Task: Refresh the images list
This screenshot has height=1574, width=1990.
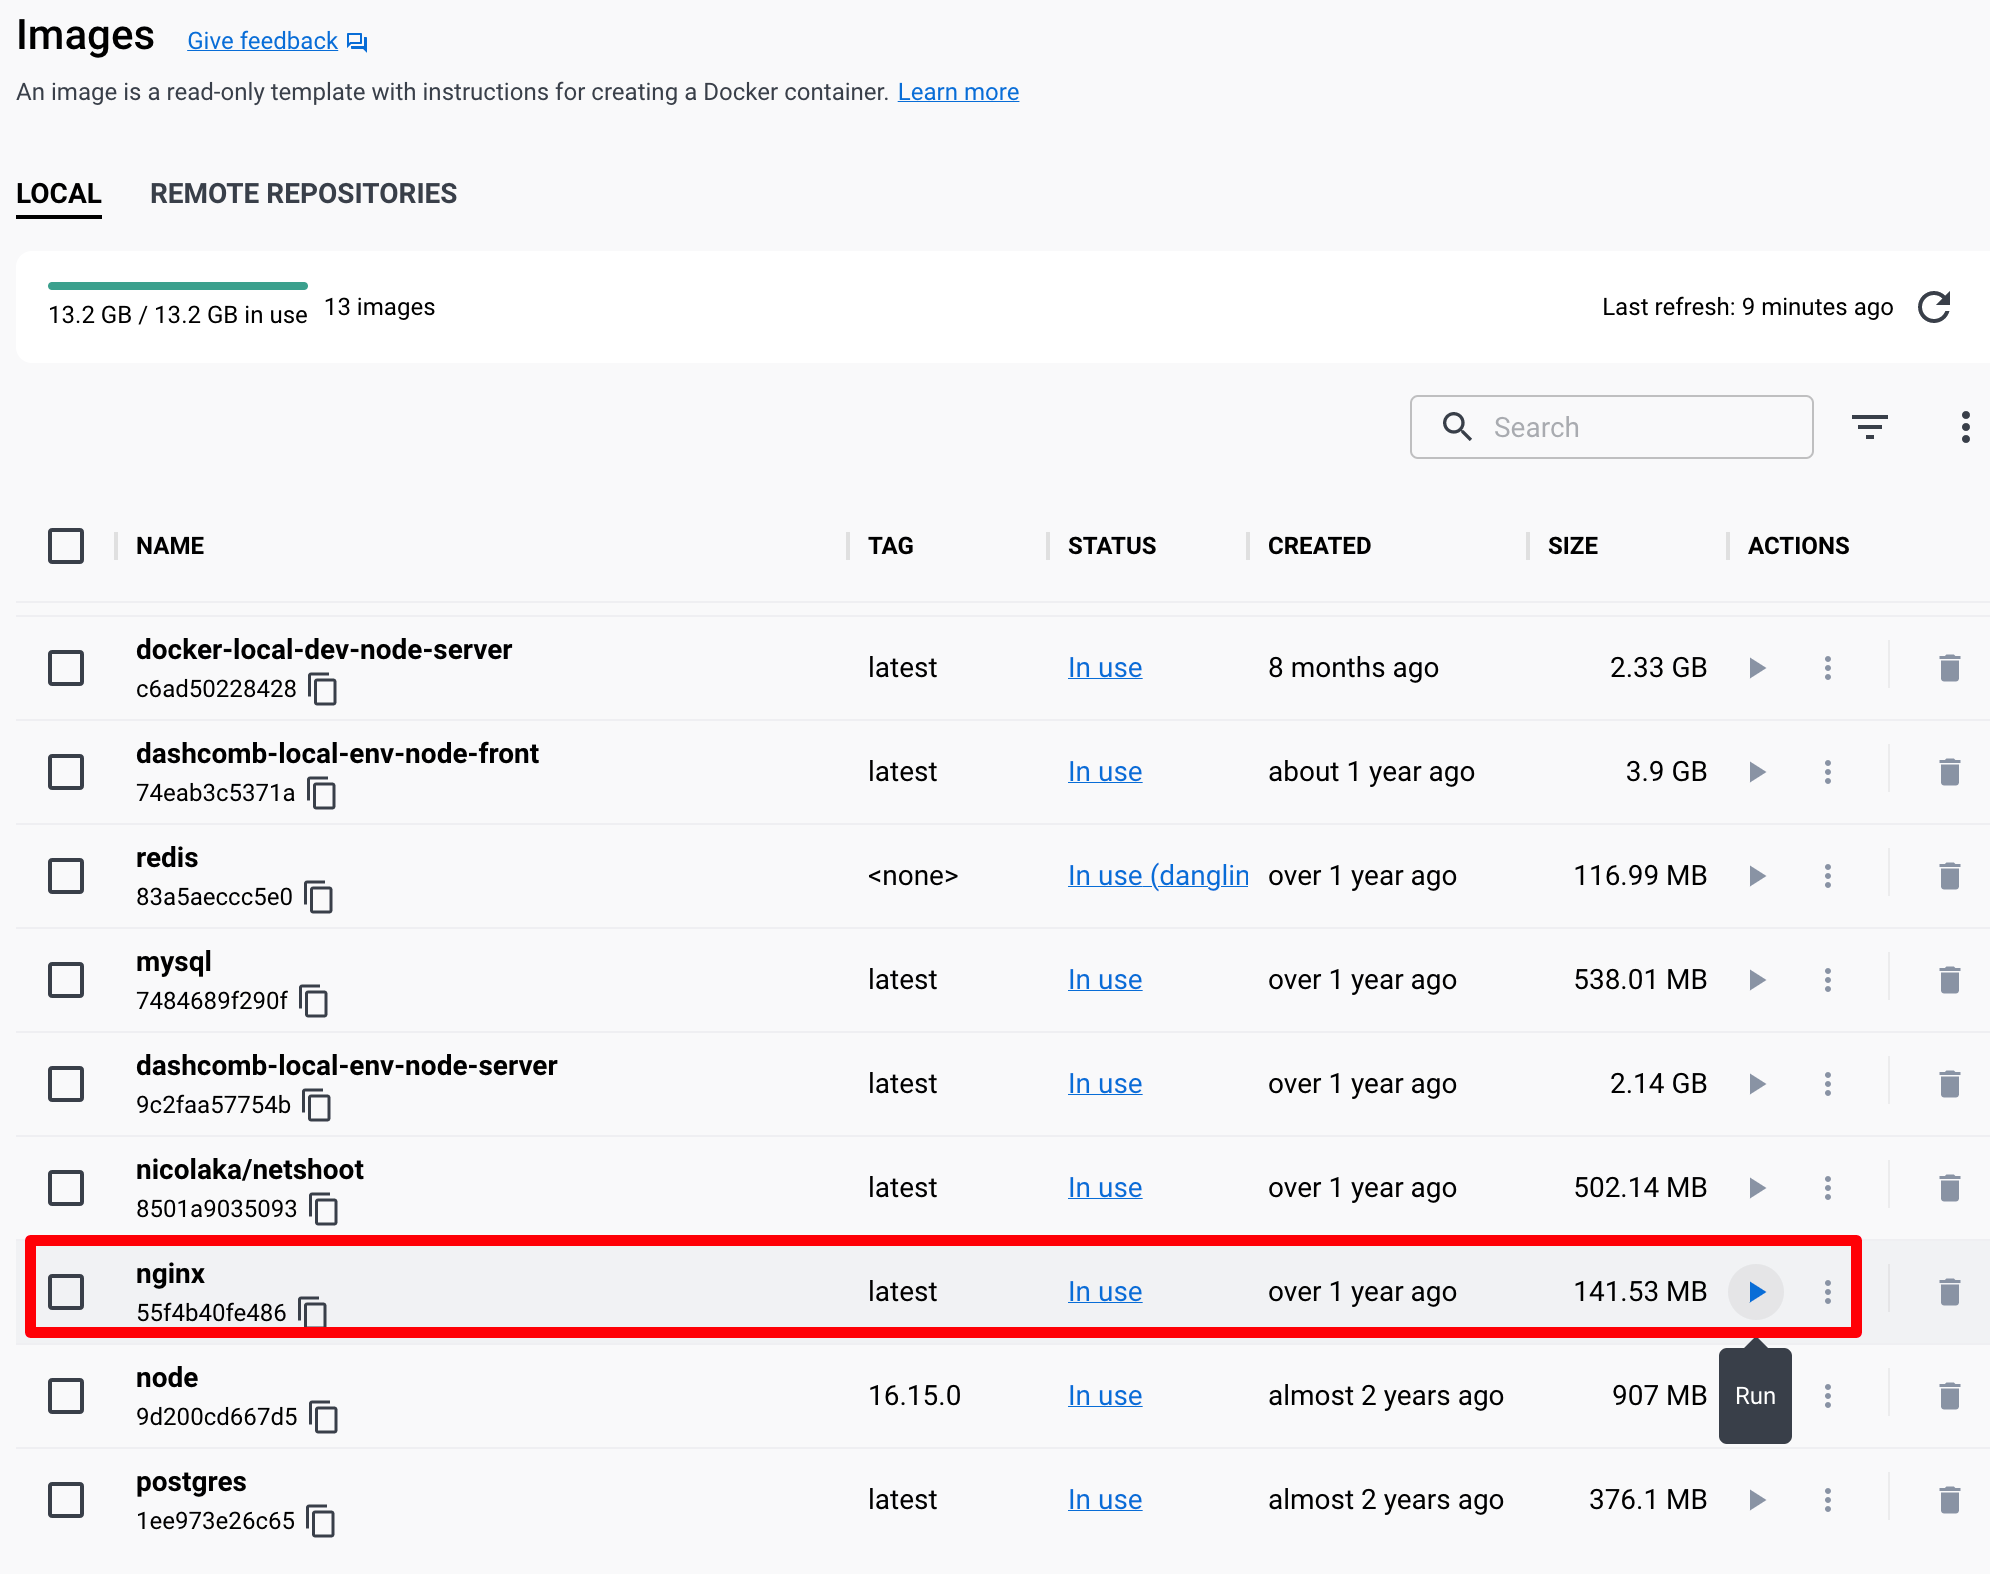Action: click(1934, 307)
